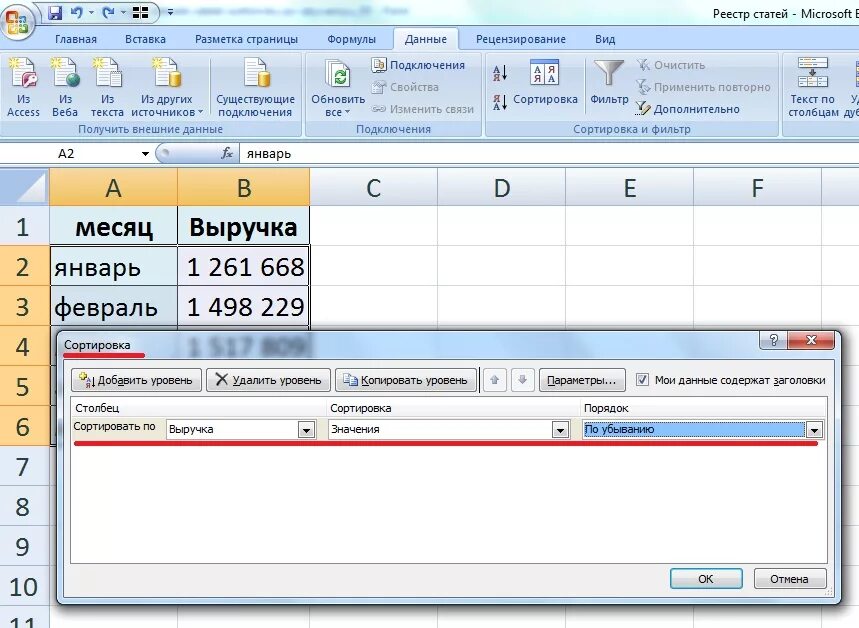Open Существующие подключения
Viewport: 859px width, 628px height.
point(255,88)
